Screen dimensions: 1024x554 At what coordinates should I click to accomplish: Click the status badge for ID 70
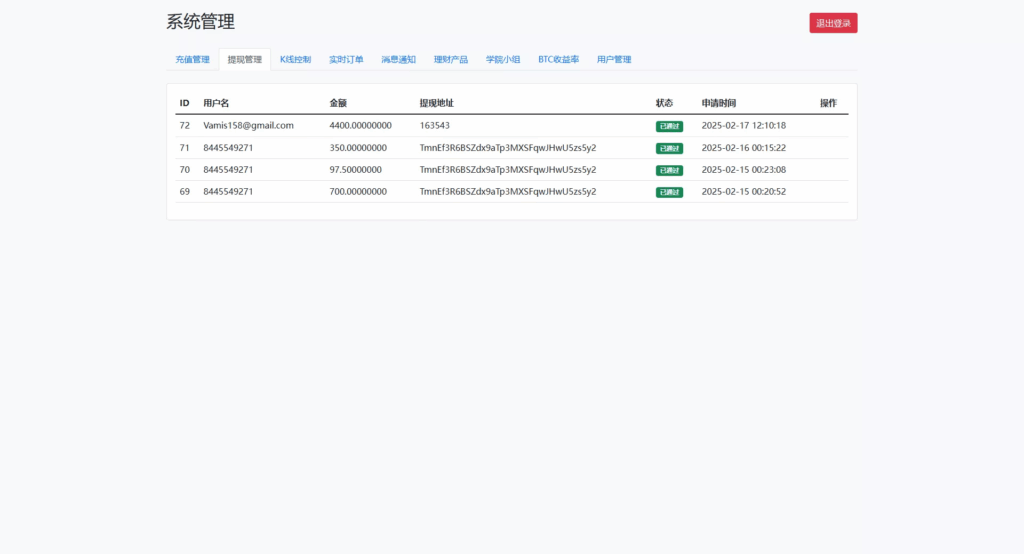[669, 170]
